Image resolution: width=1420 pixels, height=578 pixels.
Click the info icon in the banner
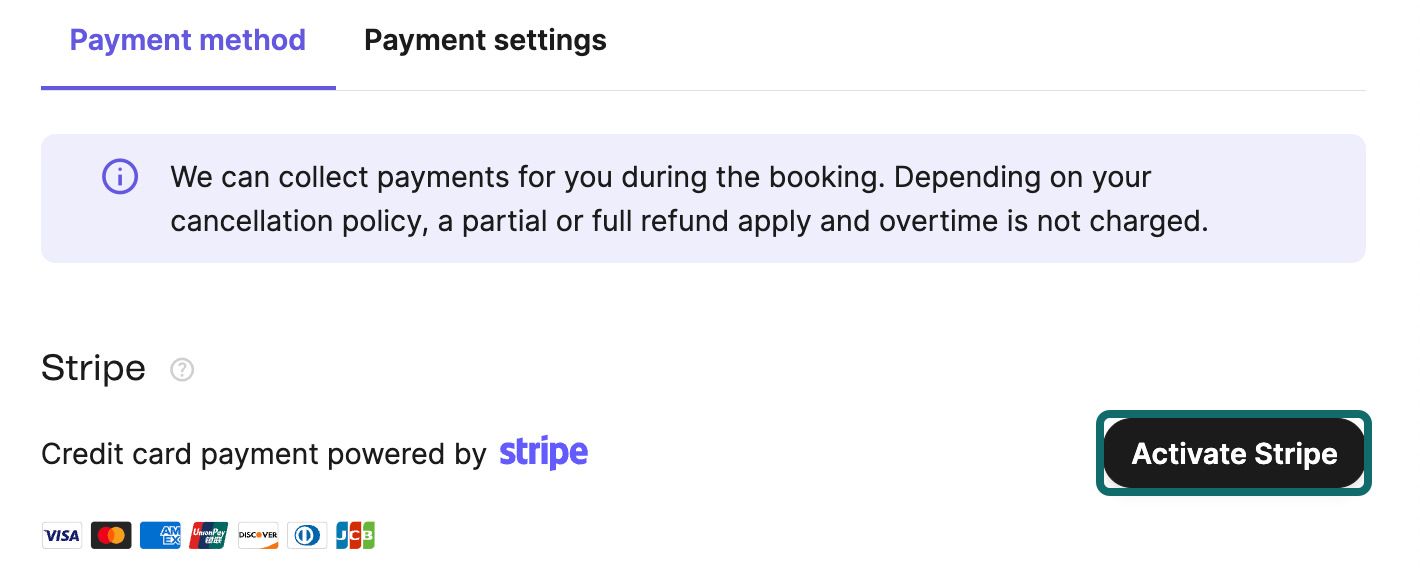119,176
